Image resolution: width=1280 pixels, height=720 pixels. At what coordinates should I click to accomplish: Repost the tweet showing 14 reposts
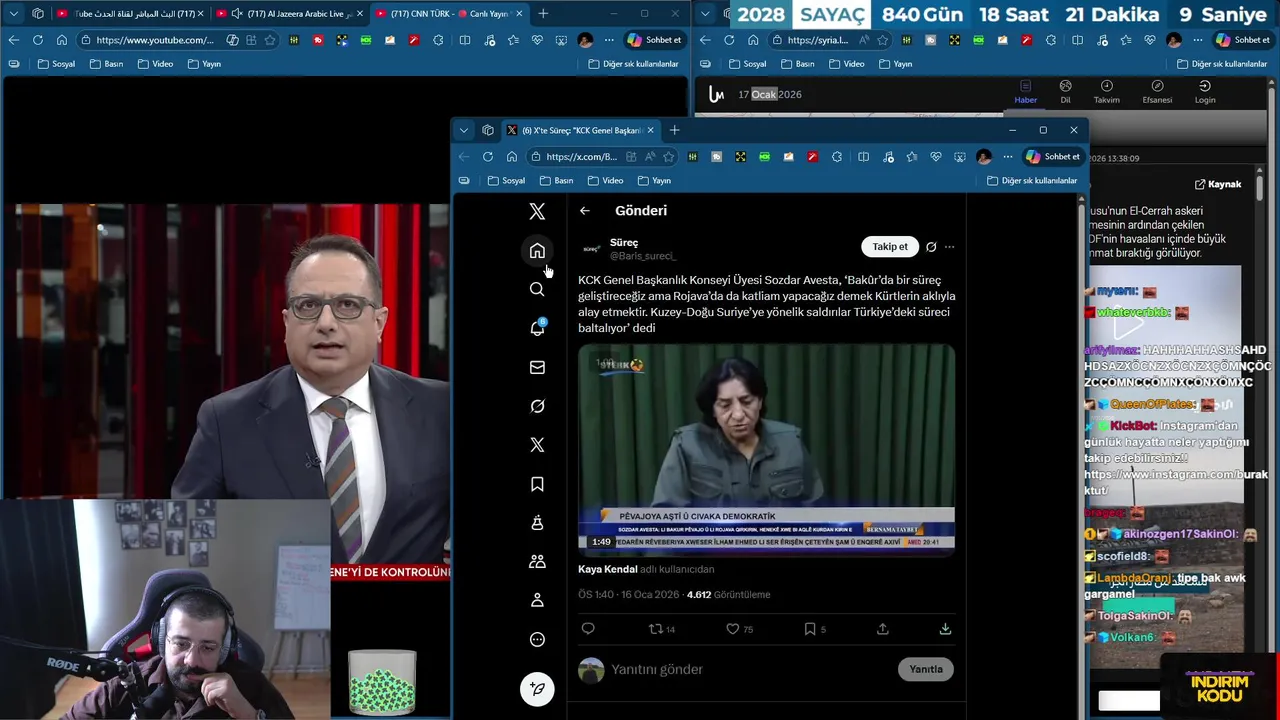click(x=662, y=629)
